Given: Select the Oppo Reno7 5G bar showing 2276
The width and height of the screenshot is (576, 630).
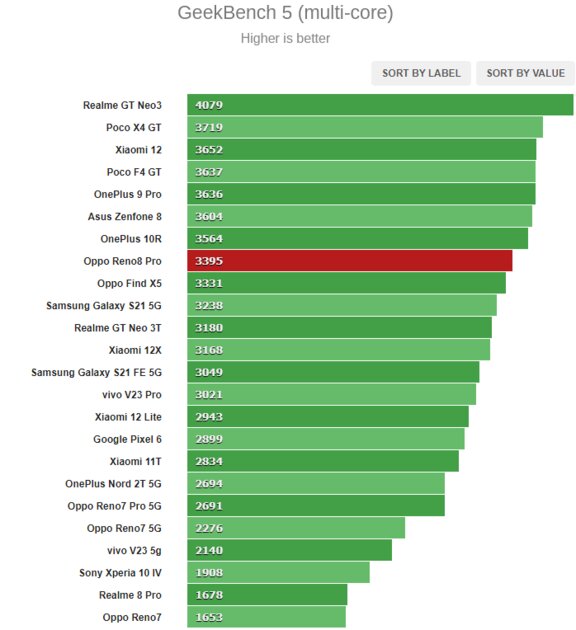Looking at the screenshot, I should [x=296, y=528].
